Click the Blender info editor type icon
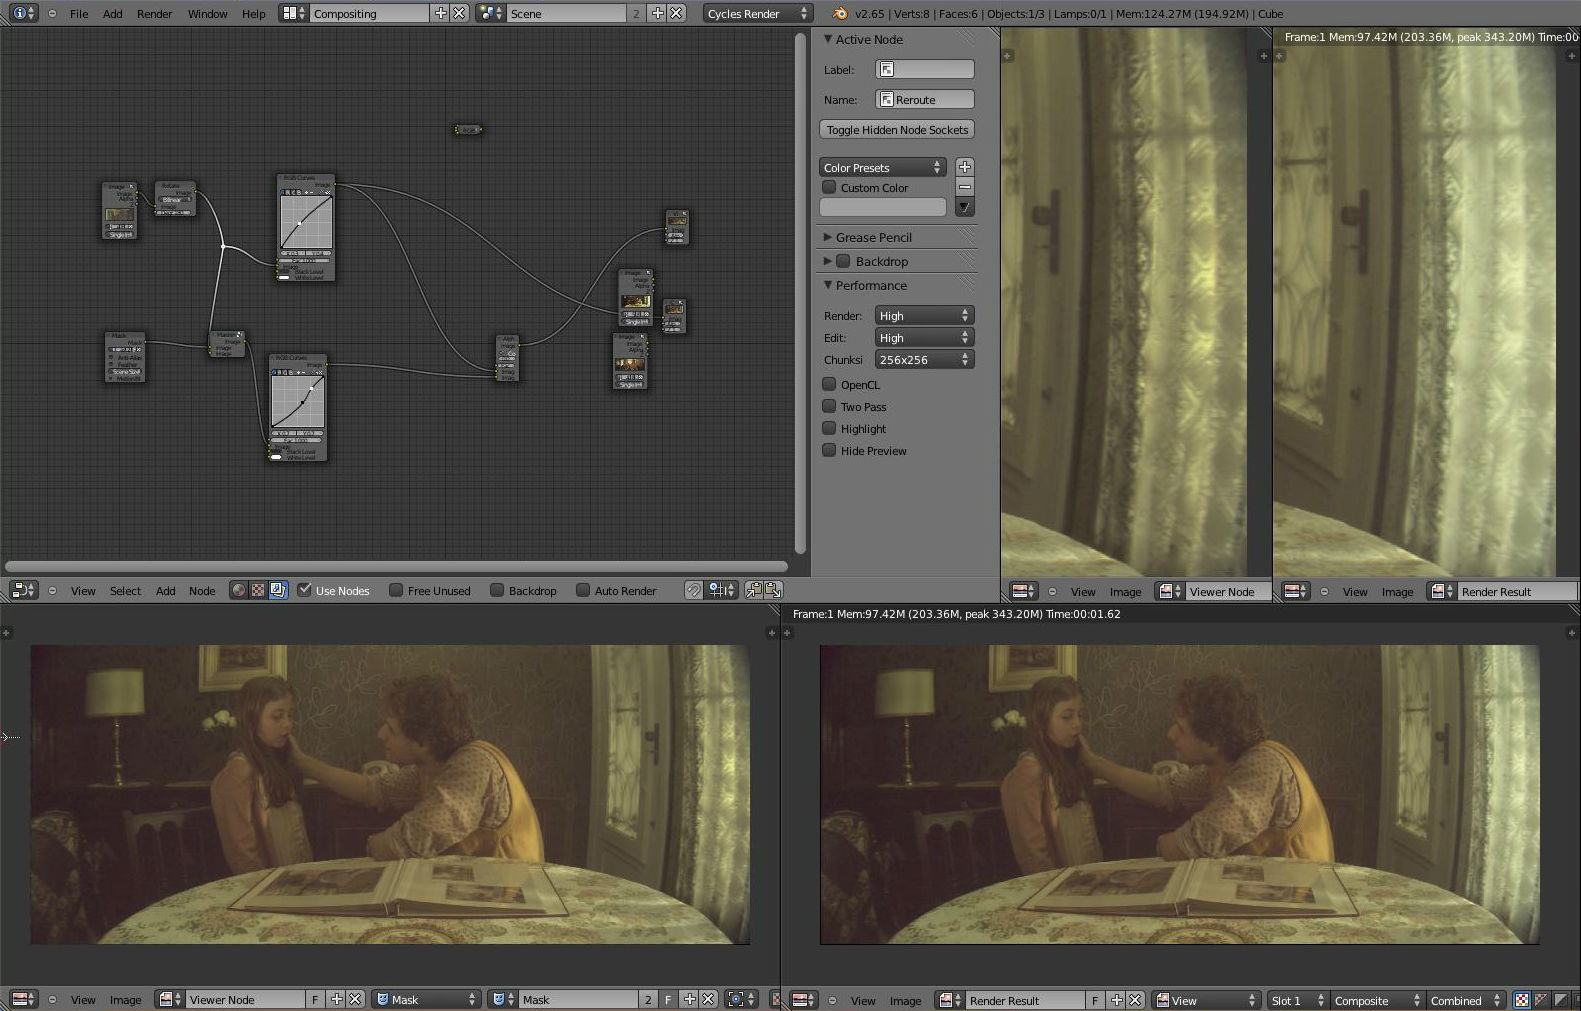The height and width of the screenshot is (1011, 1581). [x=19, y=13]
